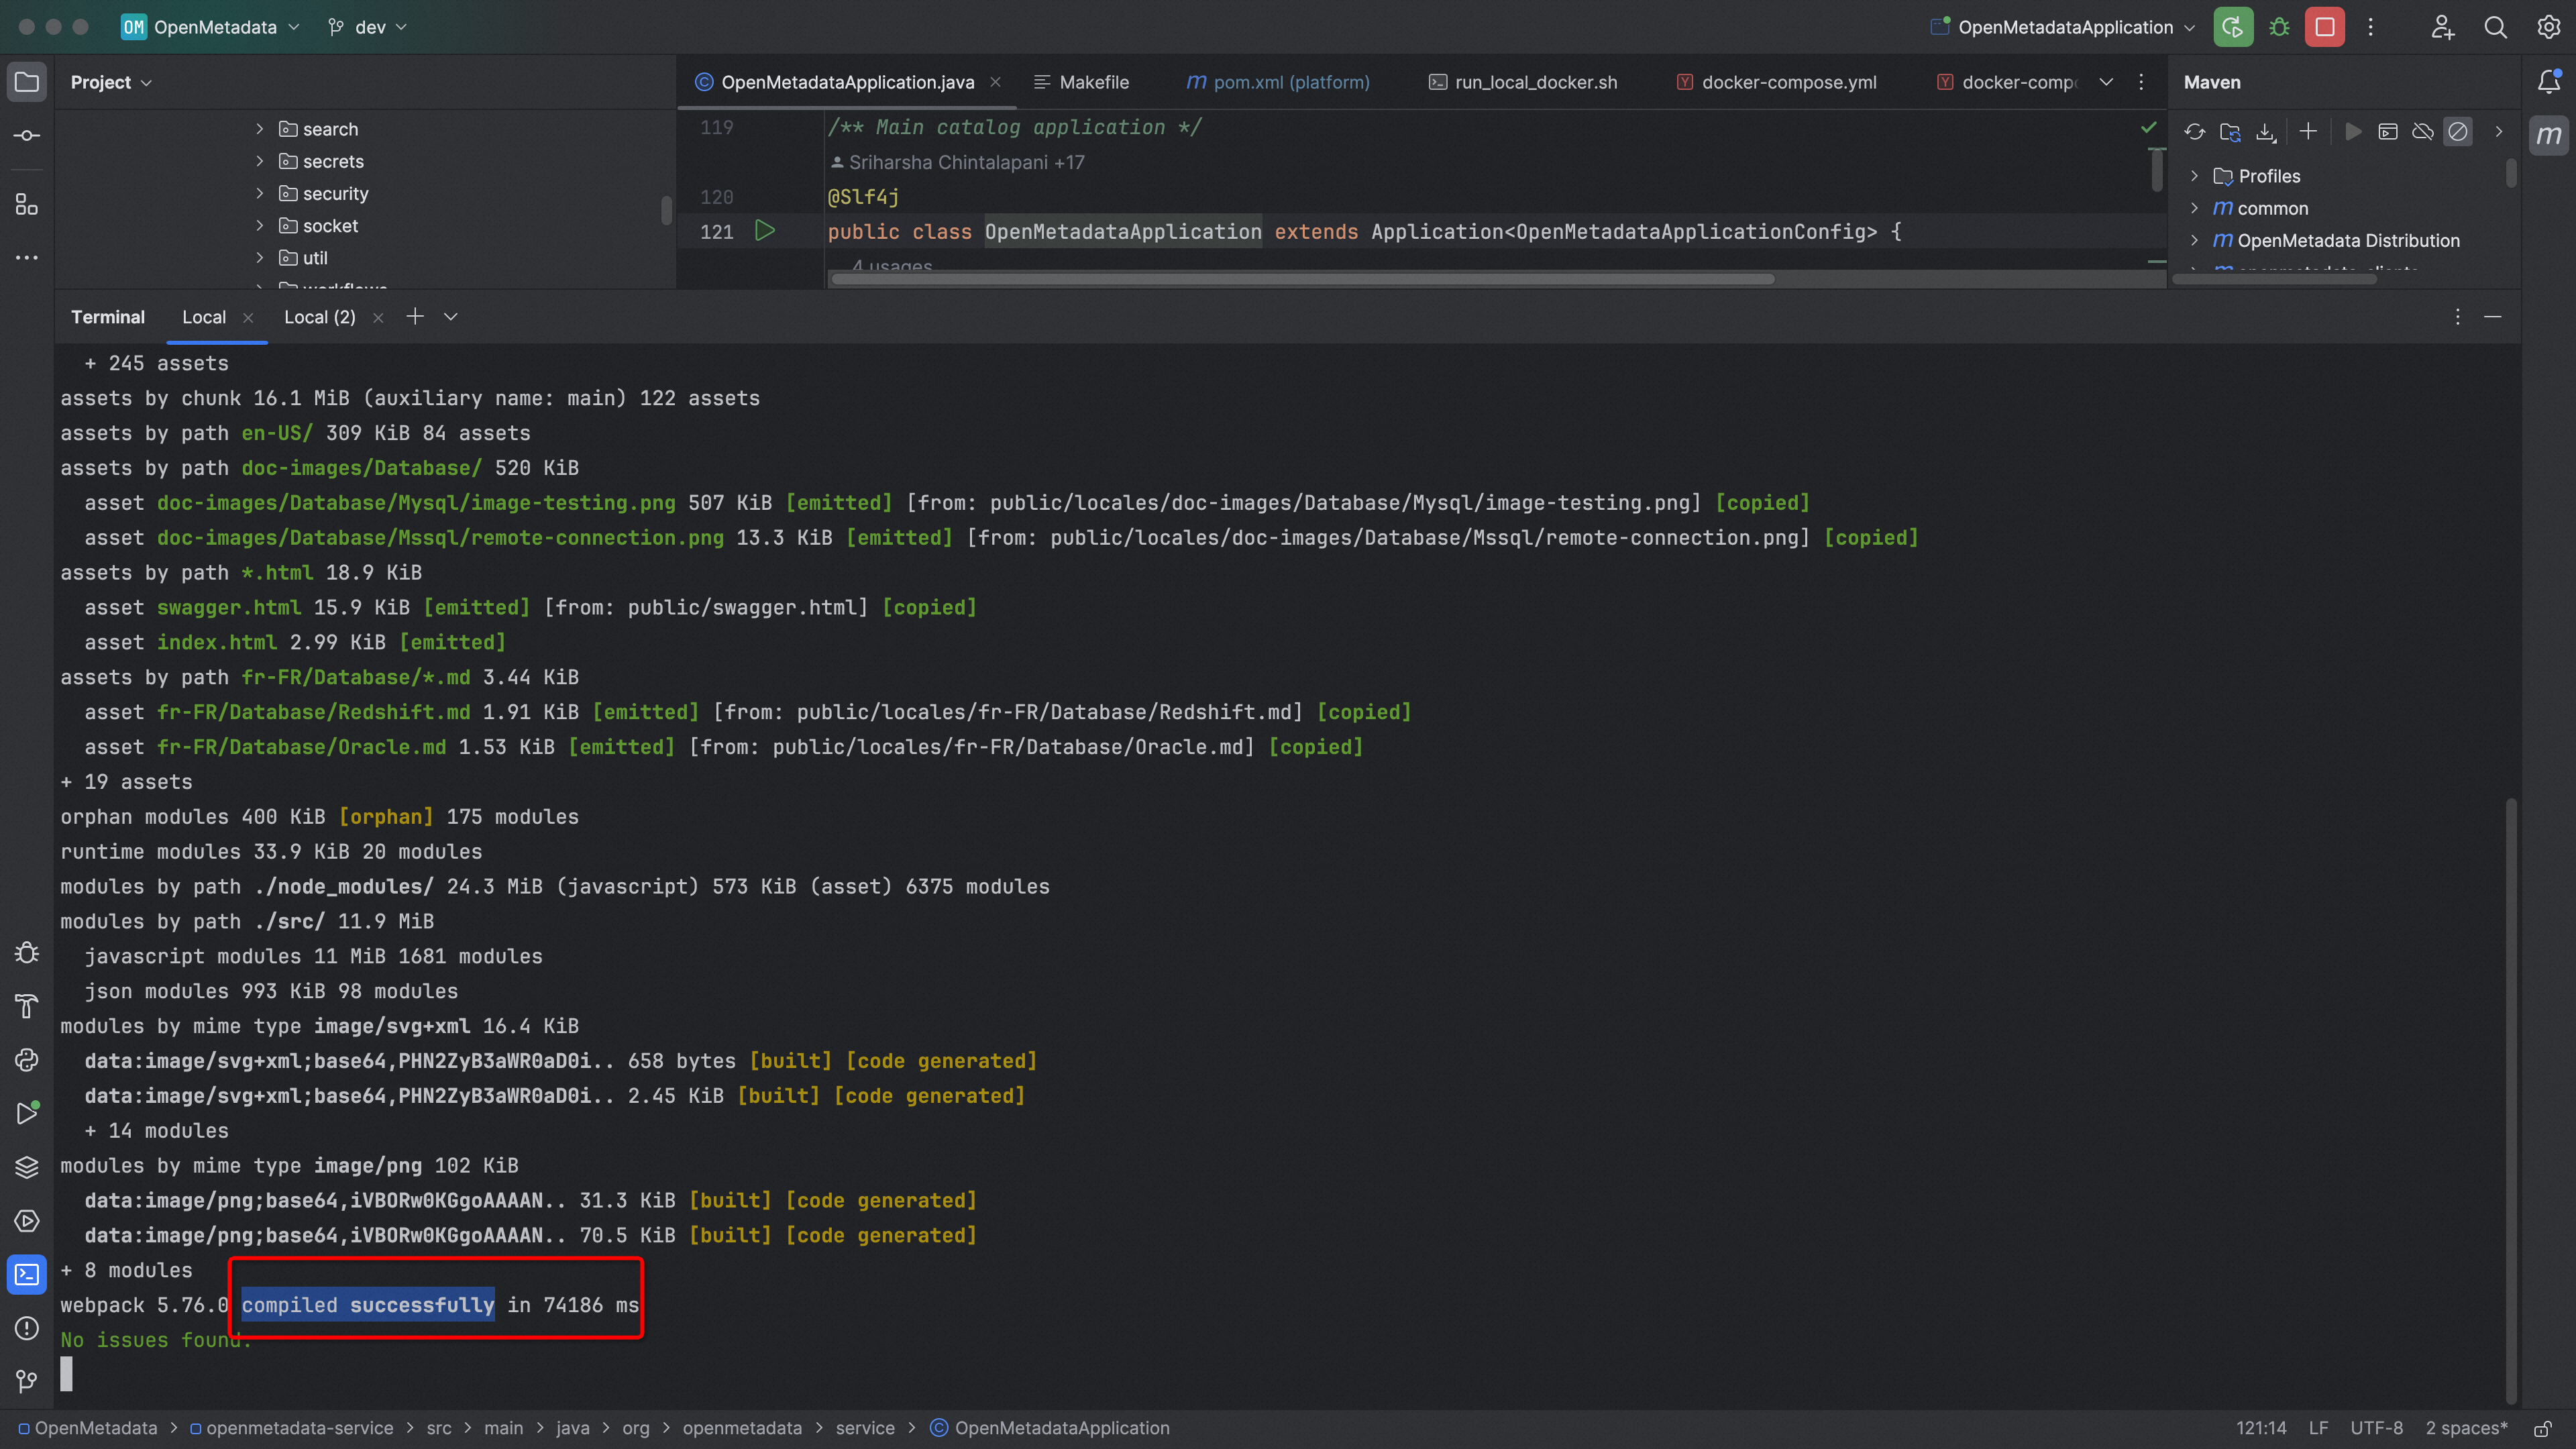Image resolution: width=2576 pixels, height=1449 pixels.
Task: Click the run gutter icon on line 121
Action: click(x=765, y=231)
